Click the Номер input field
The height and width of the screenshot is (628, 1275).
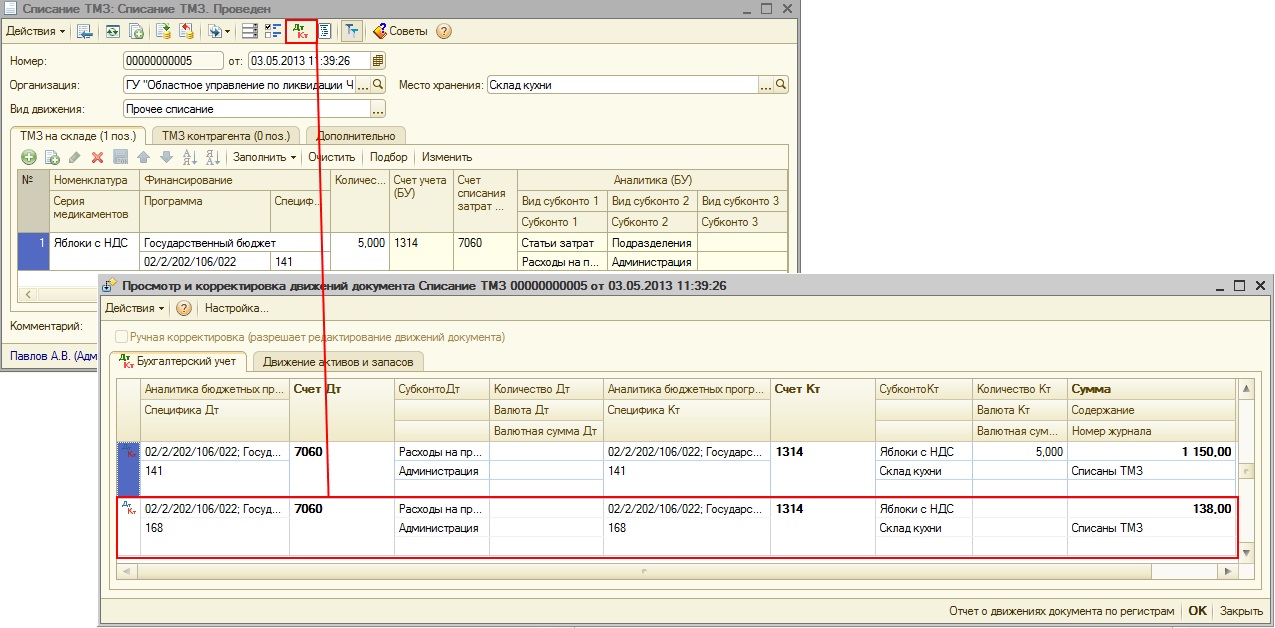[x=172, y=61]
